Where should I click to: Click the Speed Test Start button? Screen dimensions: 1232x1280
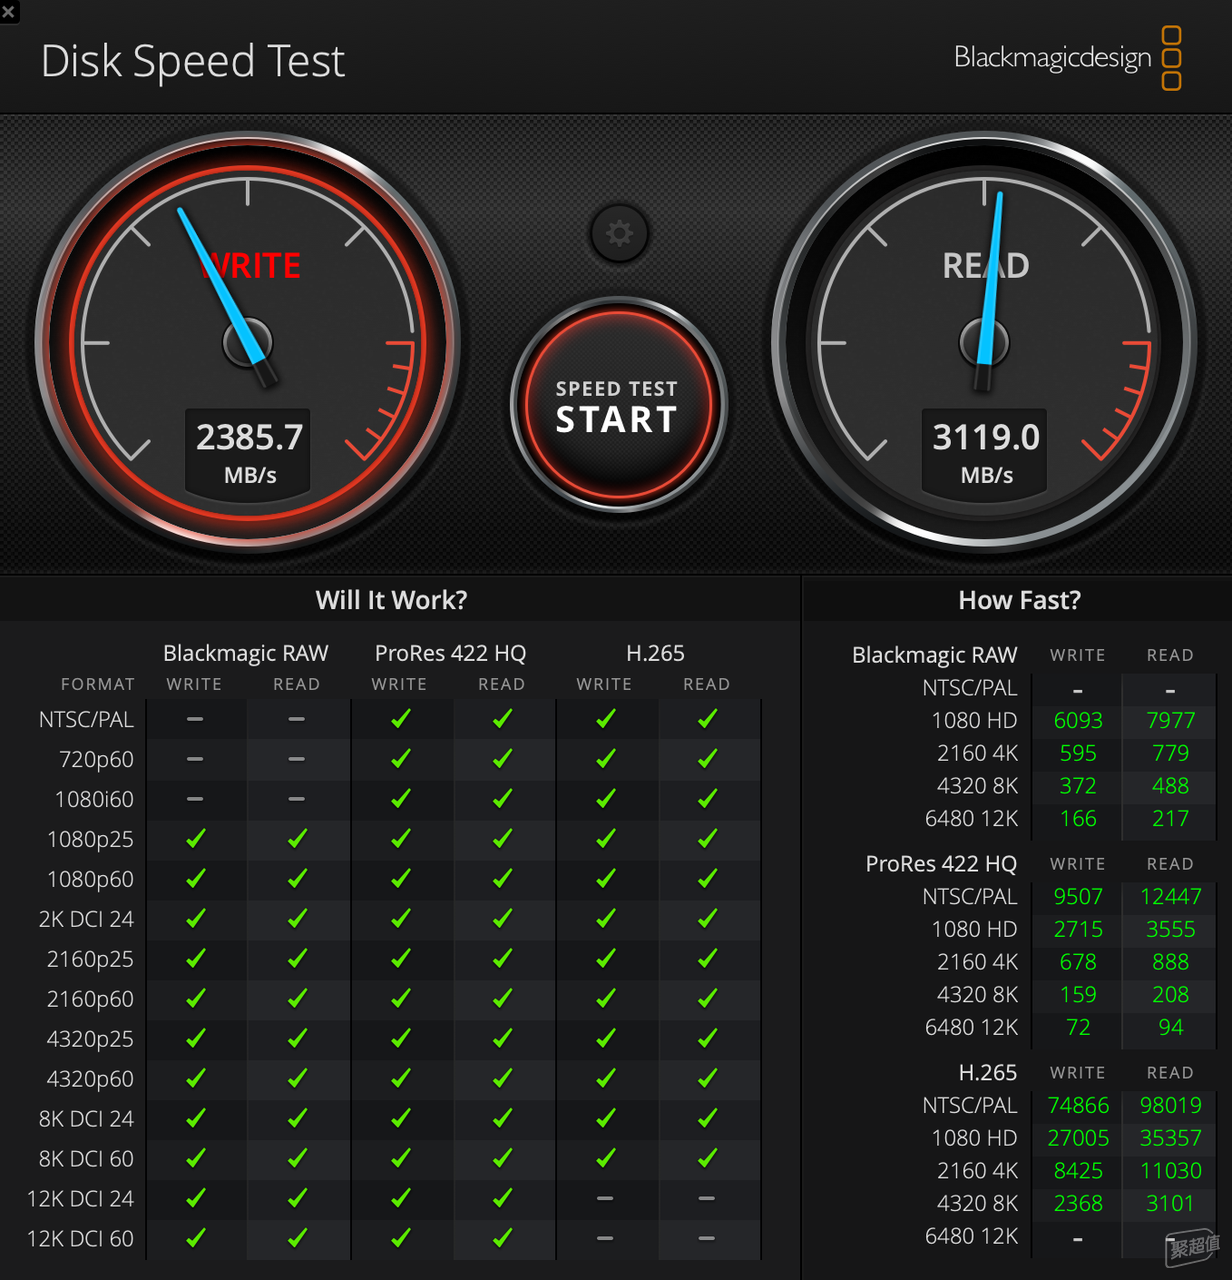[618, 405]
